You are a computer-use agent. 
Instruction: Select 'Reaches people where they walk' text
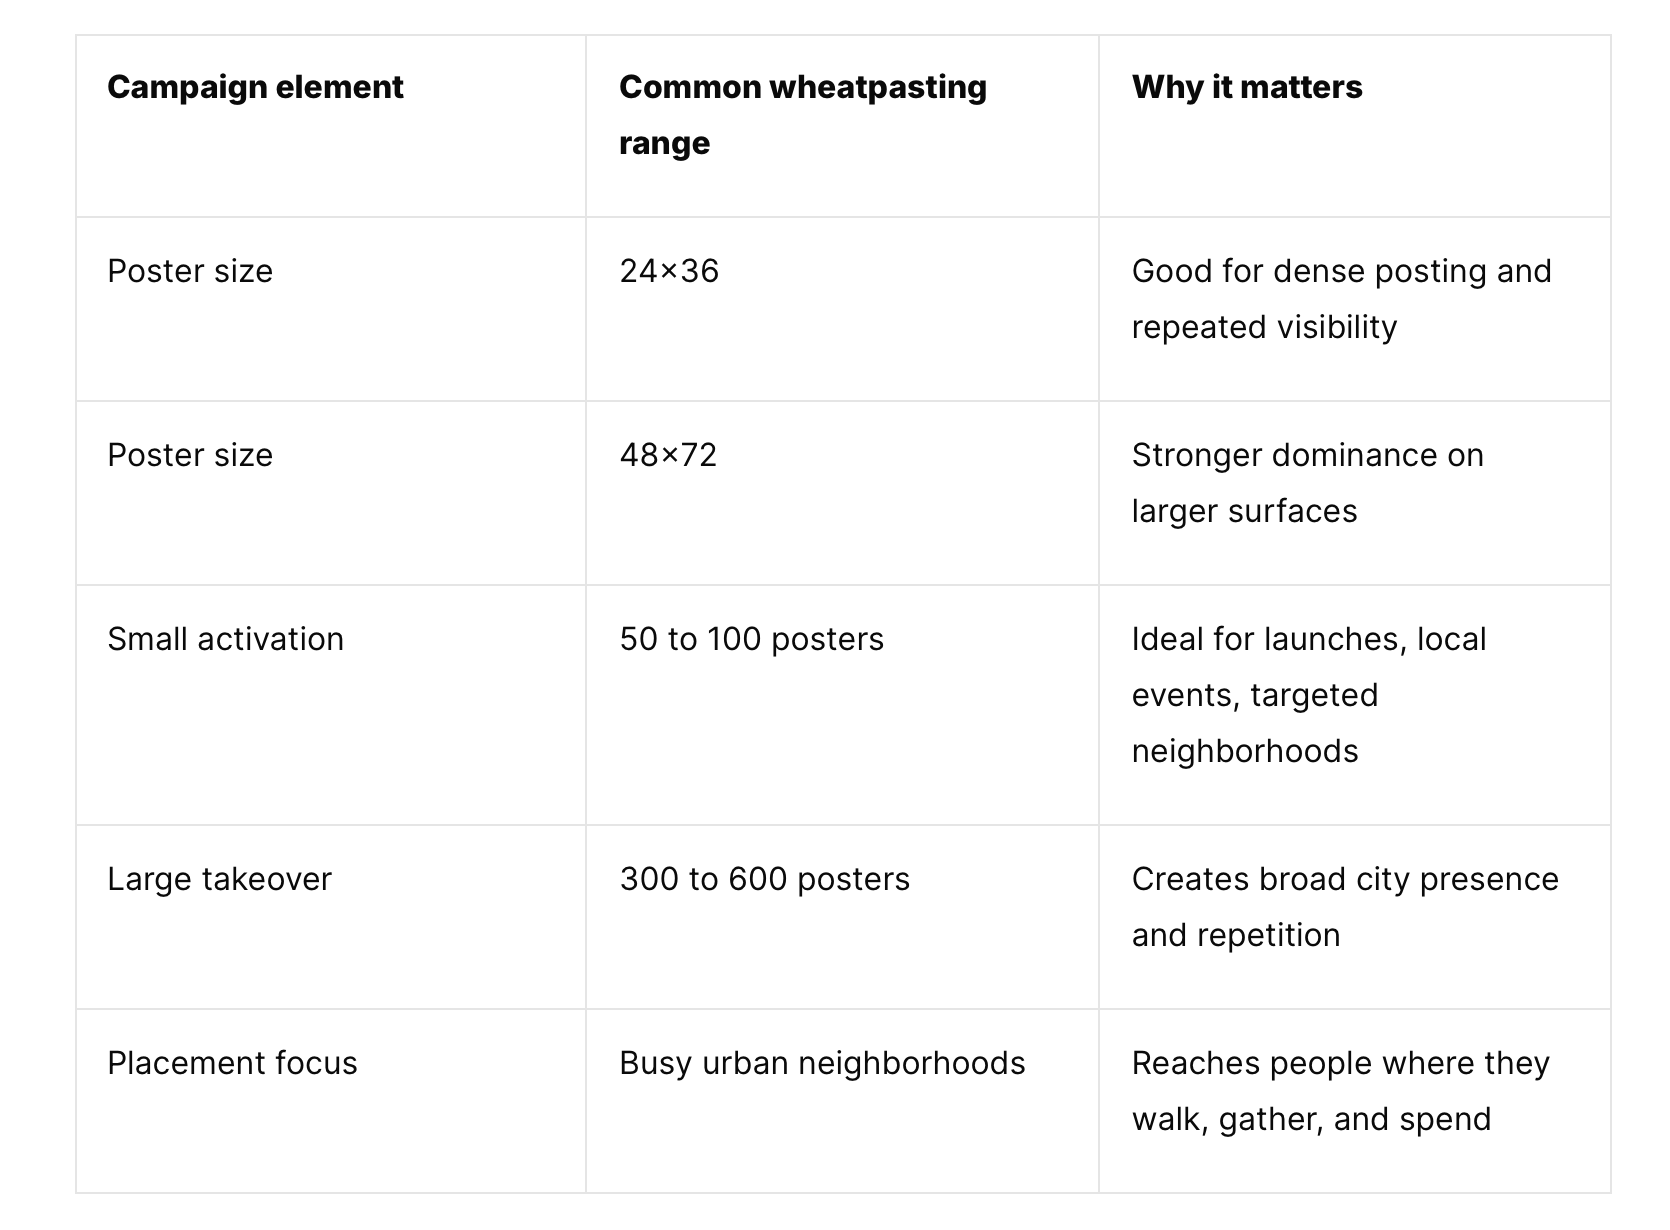point(1341,1091)
